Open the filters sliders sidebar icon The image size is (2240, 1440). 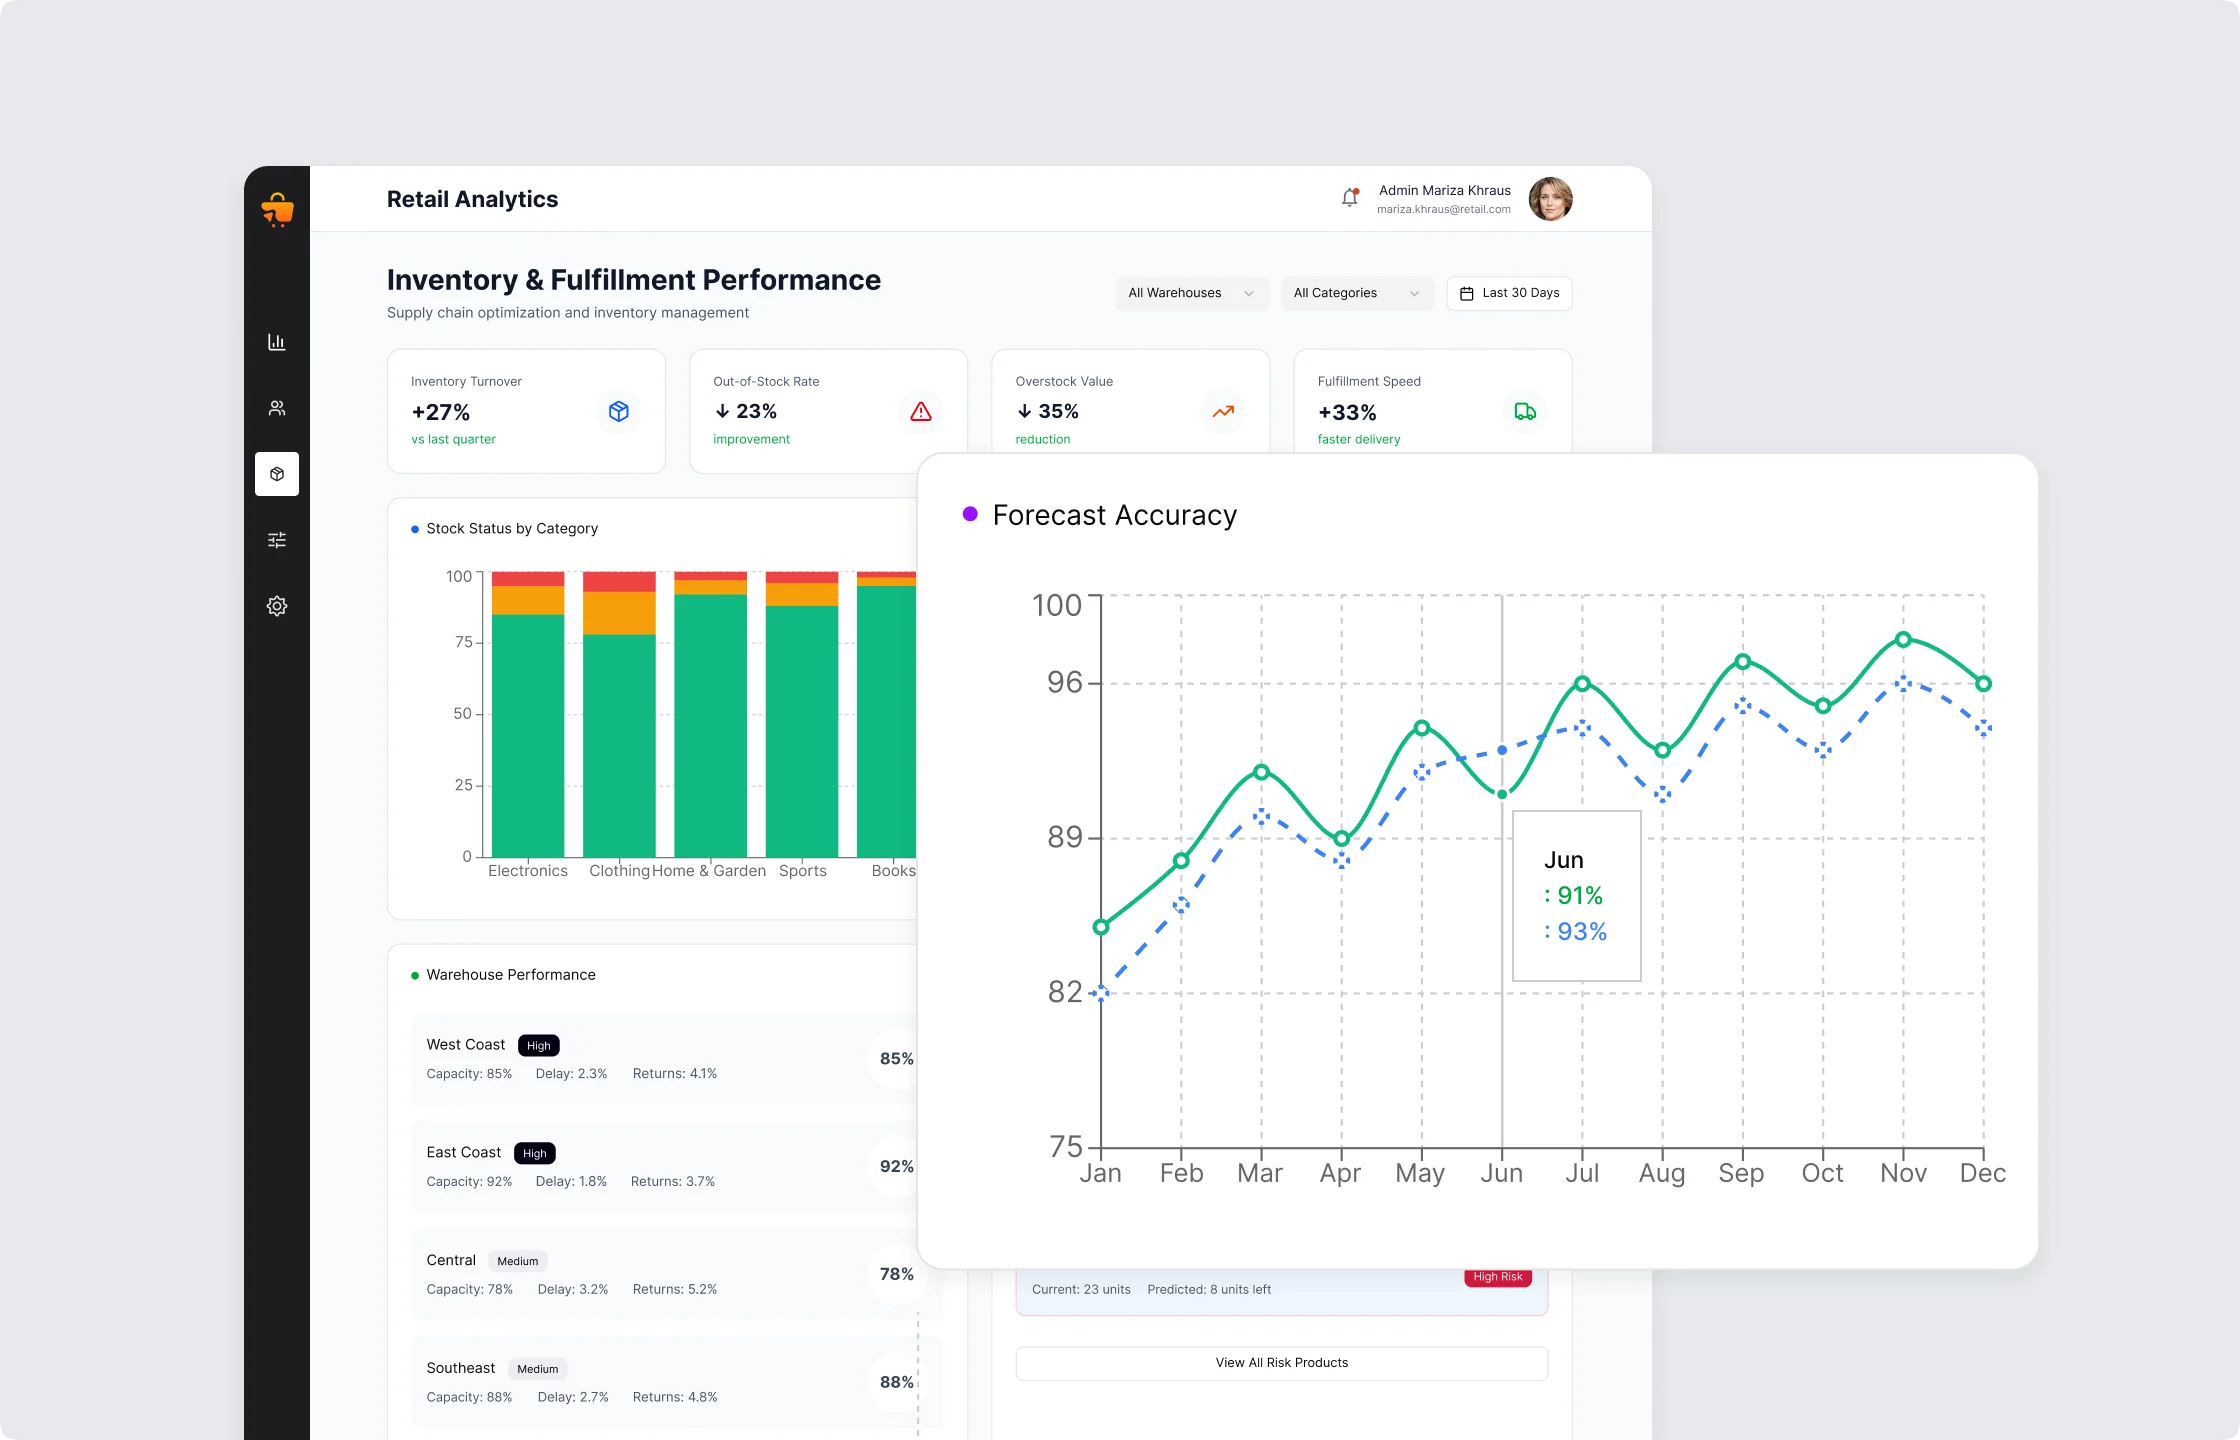[277, 540]
